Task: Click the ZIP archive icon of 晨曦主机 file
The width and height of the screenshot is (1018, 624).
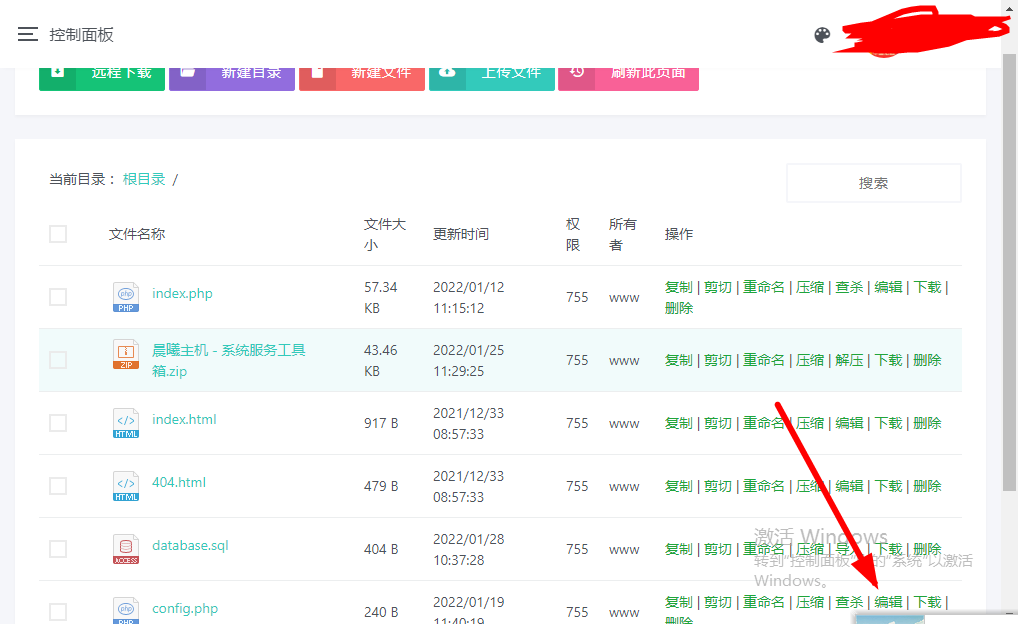Action: [x=126, y=355]
